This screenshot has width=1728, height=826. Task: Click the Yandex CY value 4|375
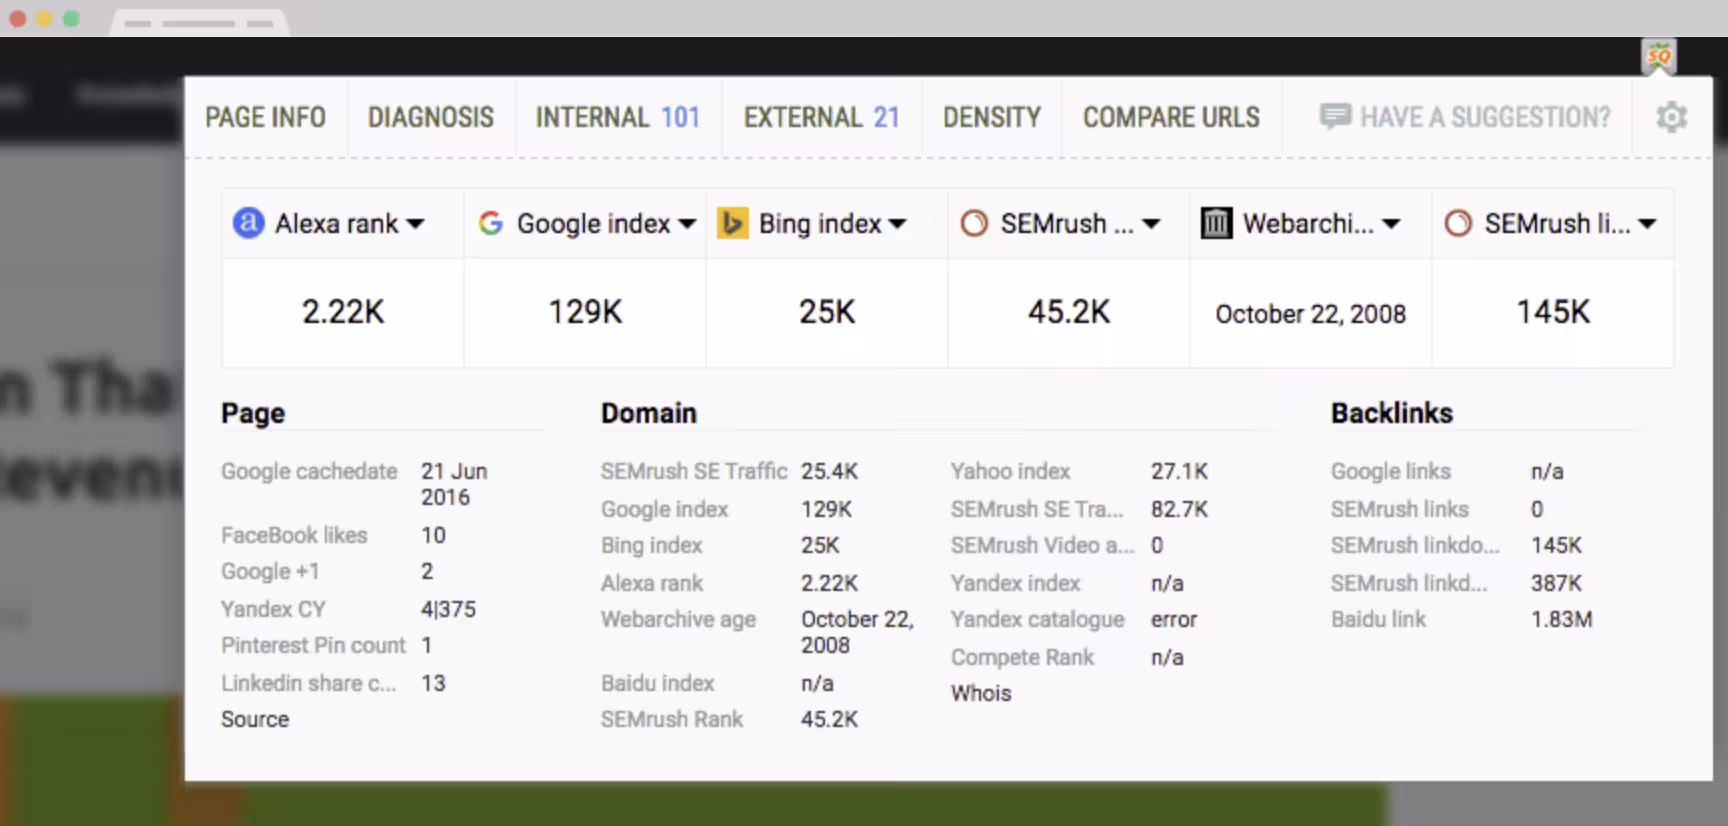tap(448, 609)
